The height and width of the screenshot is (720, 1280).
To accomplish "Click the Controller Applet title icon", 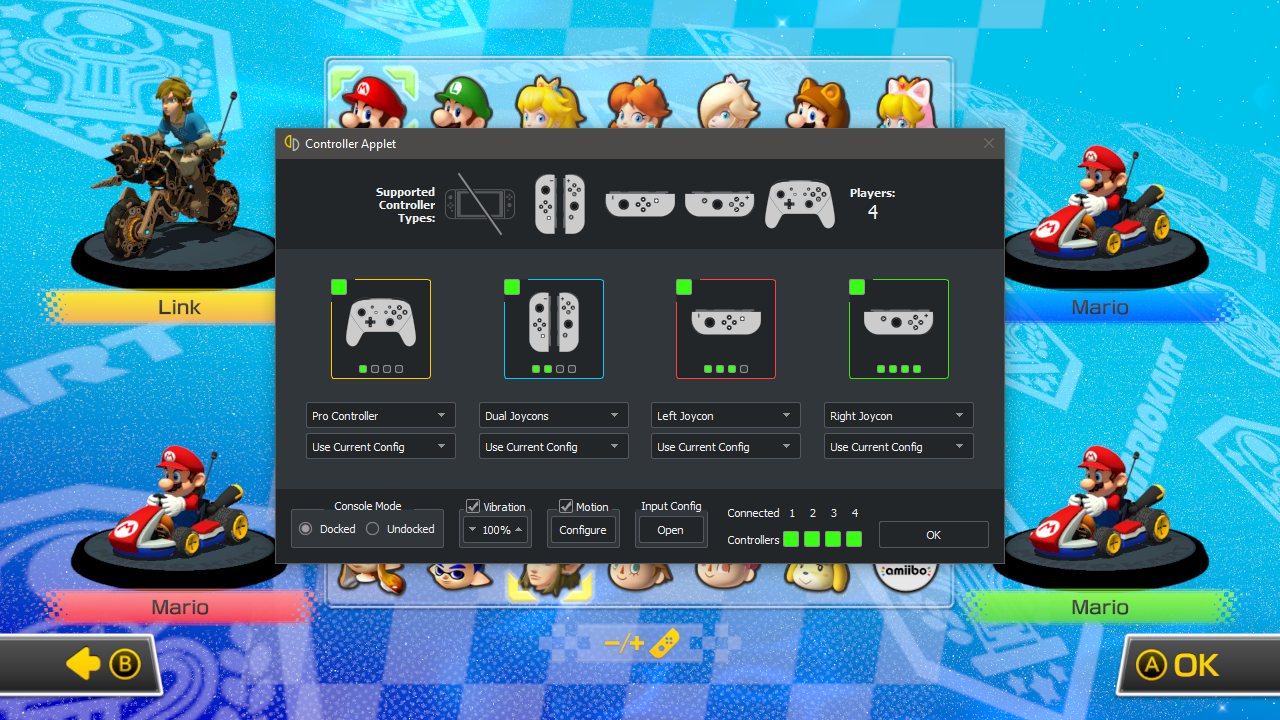I will coord(292,143).
